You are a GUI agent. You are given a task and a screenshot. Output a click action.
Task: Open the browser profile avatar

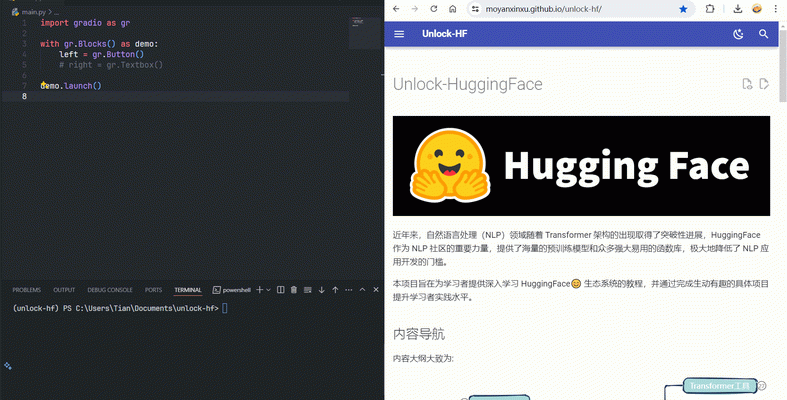(757, 9)
